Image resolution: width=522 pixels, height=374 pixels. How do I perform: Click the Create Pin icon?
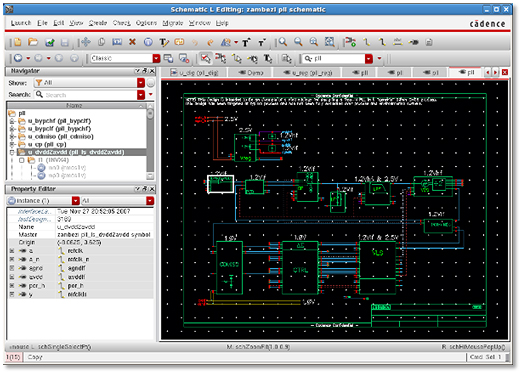click(x=413, y=42)
